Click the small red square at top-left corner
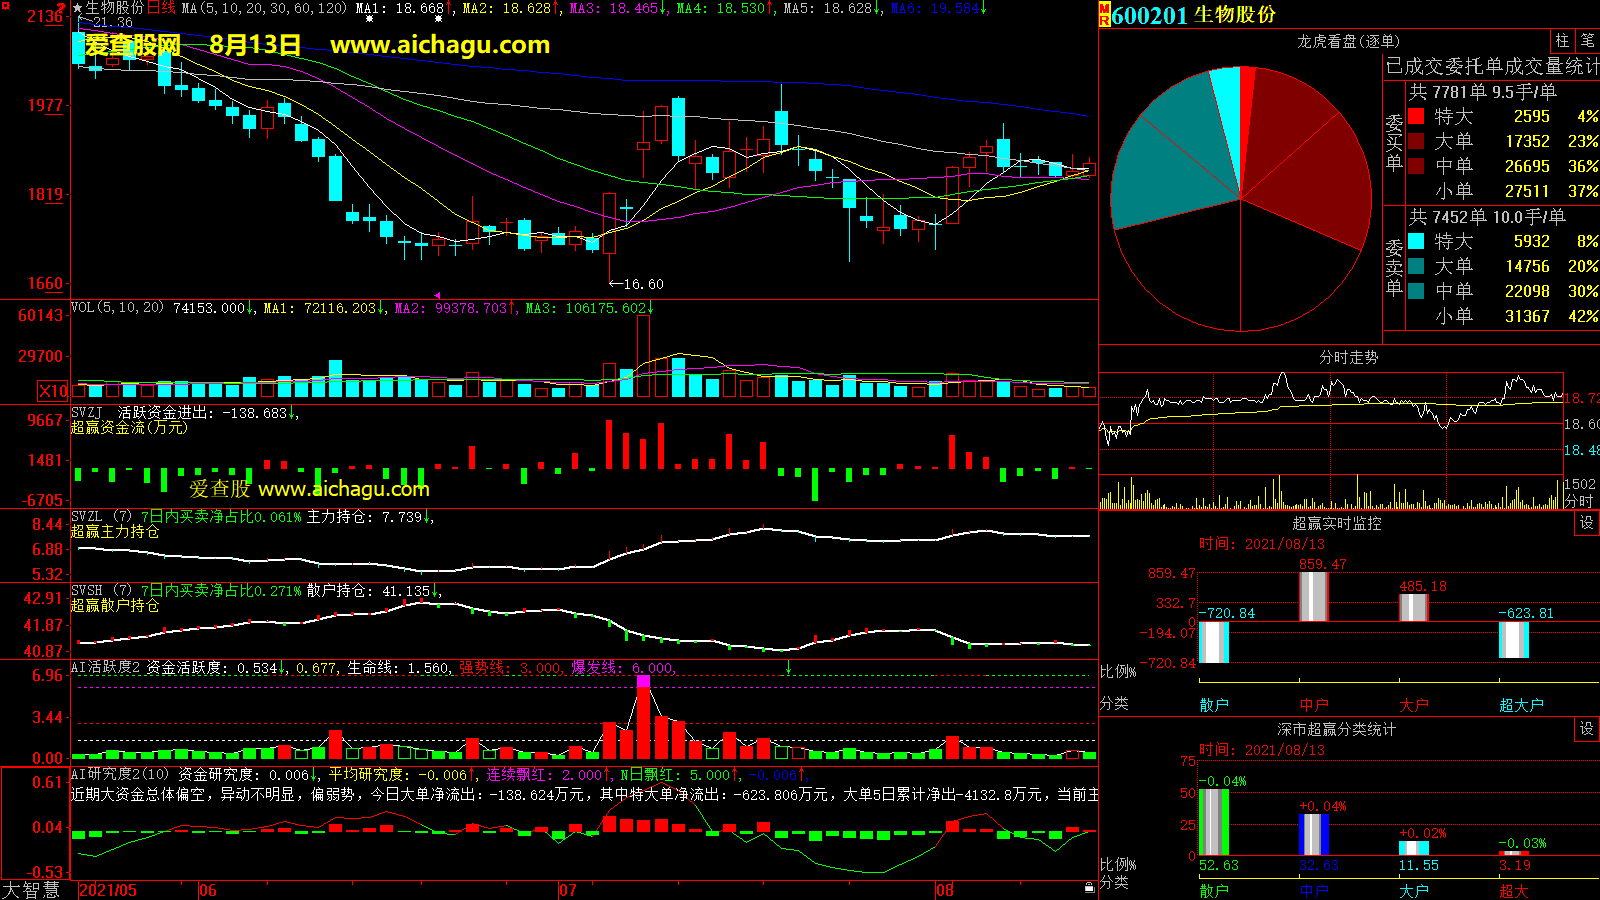 (x=5, y=6)
